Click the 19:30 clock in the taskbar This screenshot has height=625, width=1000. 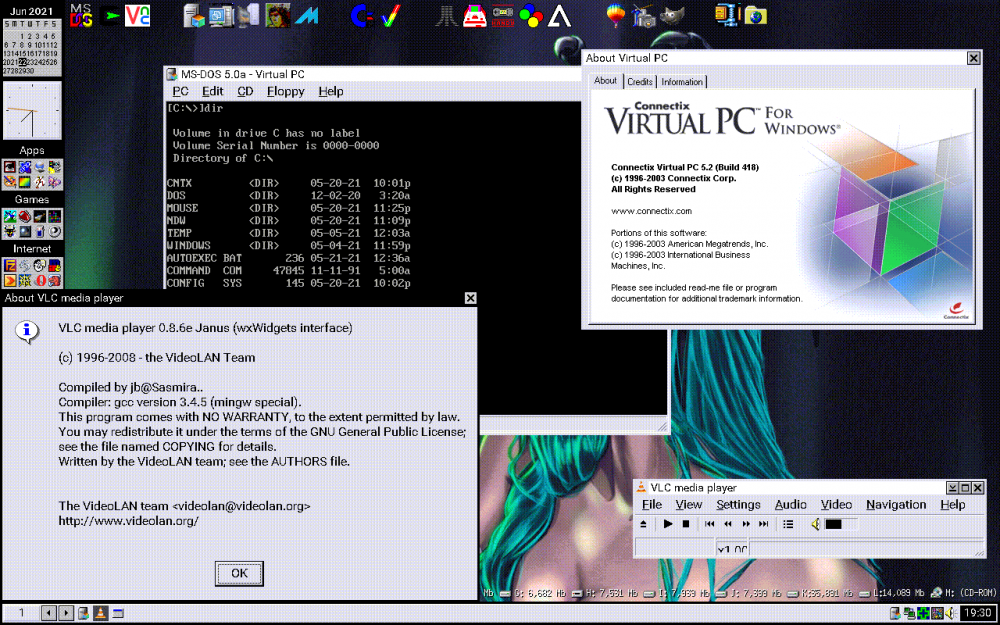click(x=978, y=613)
